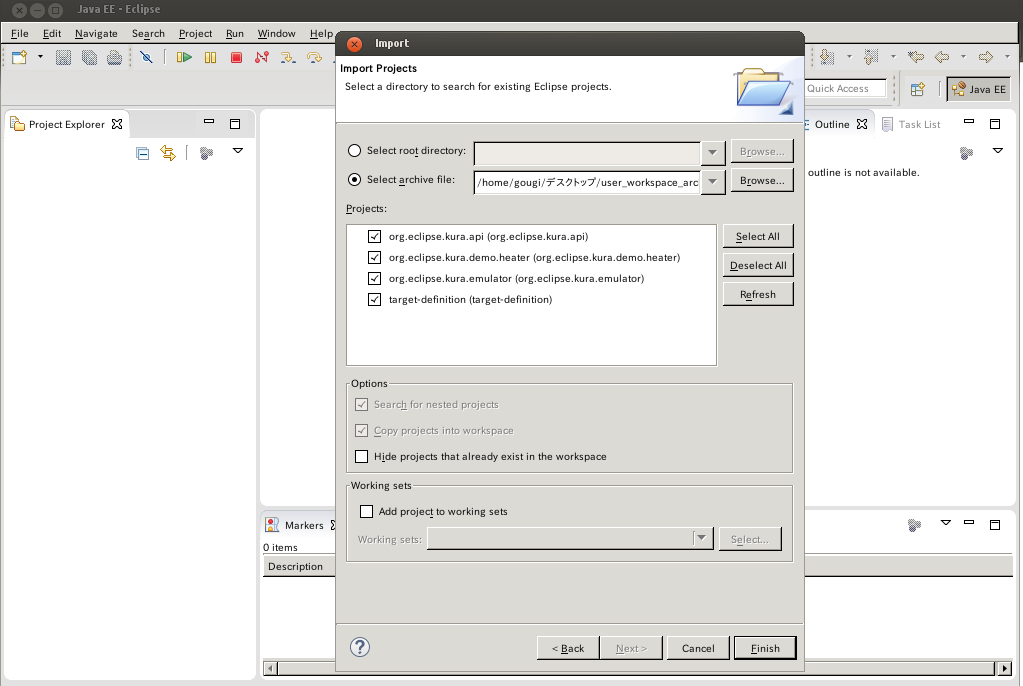The width and height of the screenshot is (1023, 686).
Task: Click the Save All toolbar icon
Action: click(89, 57)
